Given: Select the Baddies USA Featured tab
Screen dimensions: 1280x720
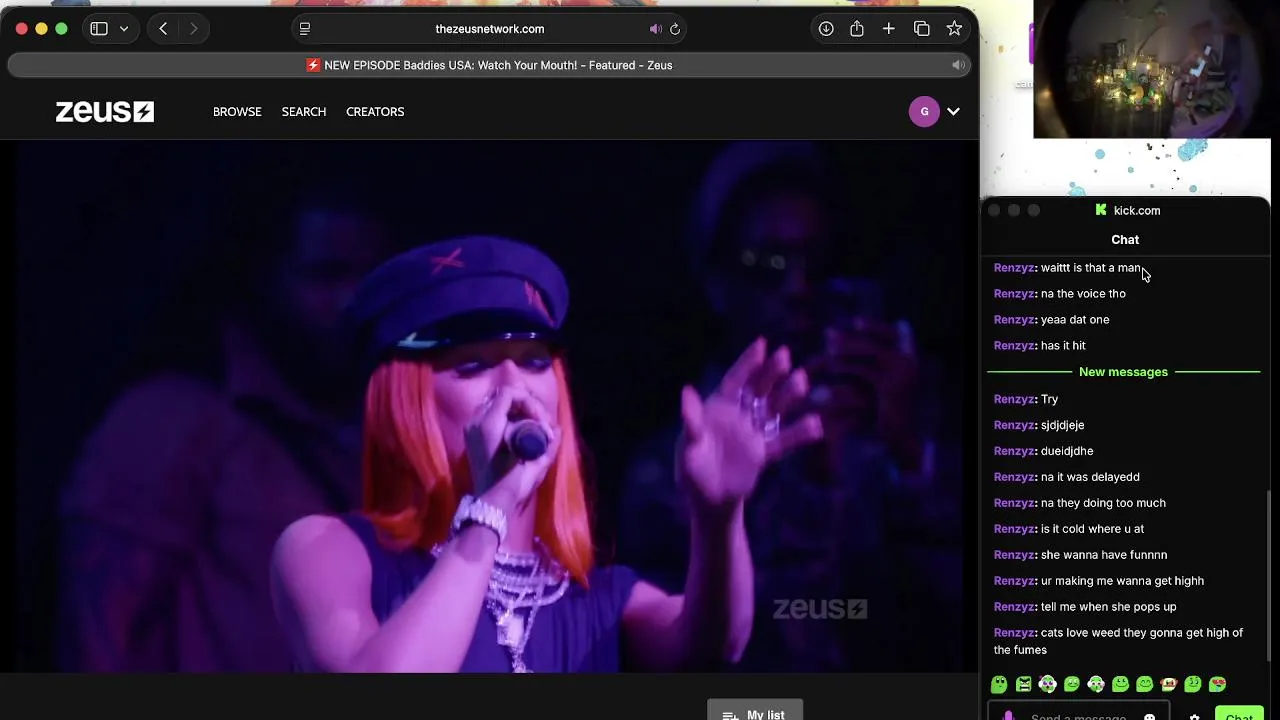Looking at the screenshot, I should [489, 65].
